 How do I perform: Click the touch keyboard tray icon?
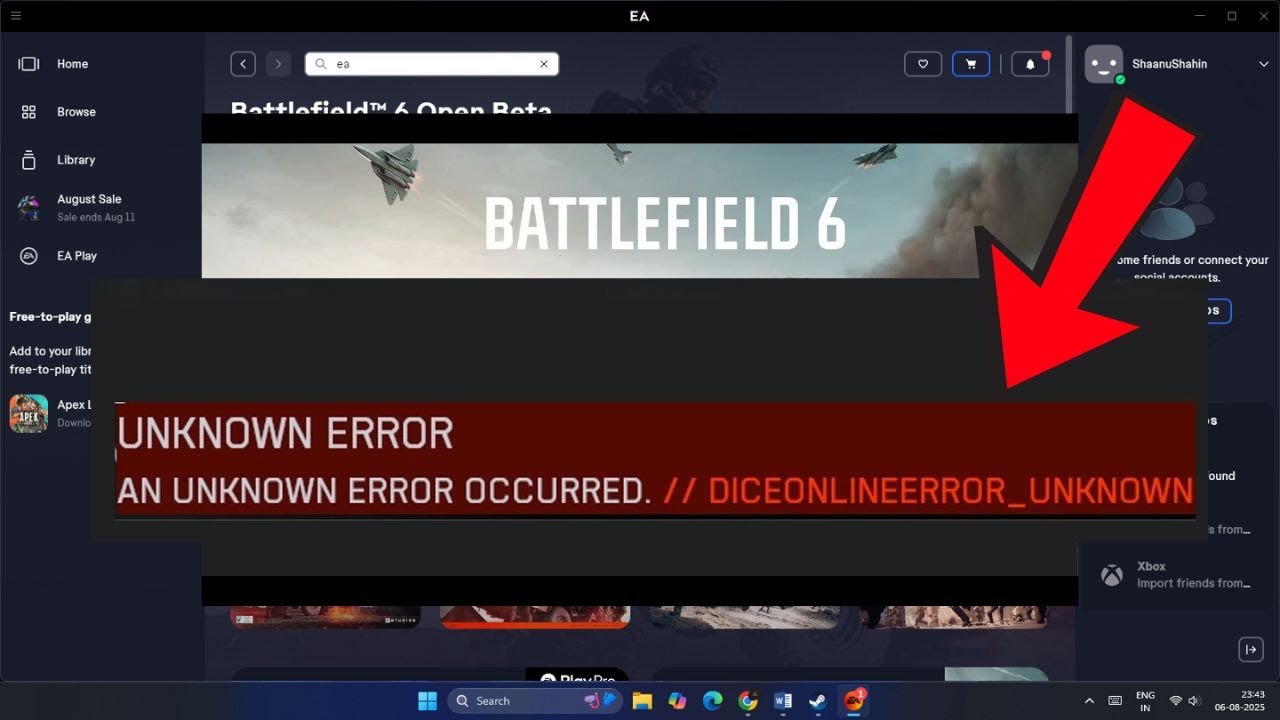[x=1115, y=701]
